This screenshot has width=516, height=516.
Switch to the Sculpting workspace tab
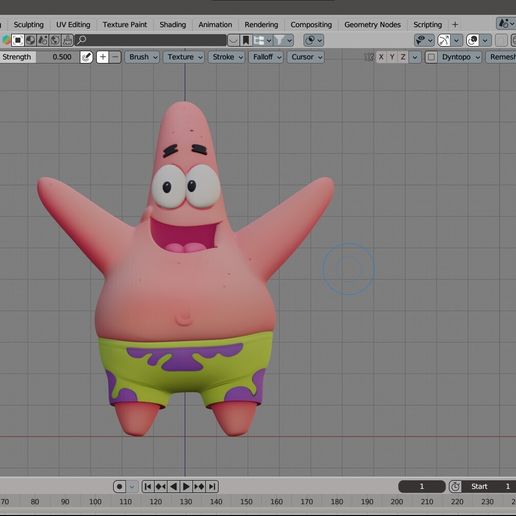point(29,25)
